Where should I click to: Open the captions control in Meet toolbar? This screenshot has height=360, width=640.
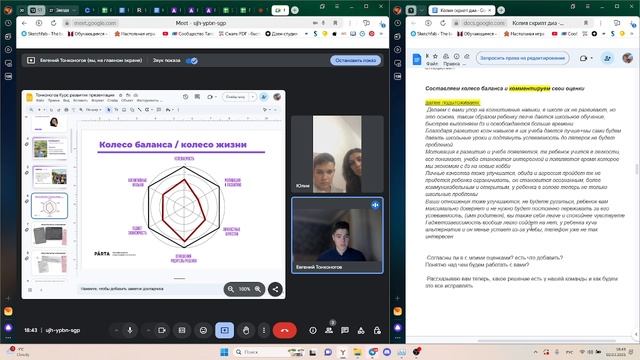tap(182, 330)
